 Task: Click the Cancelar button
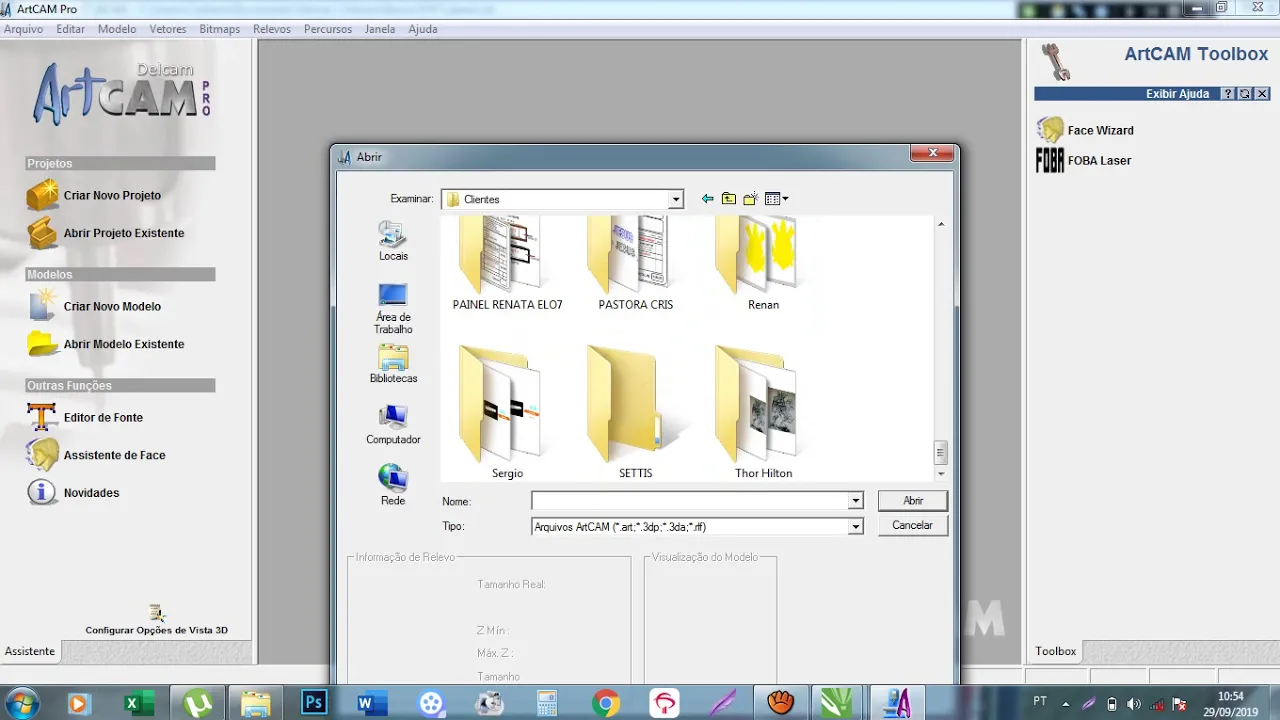[913, 525]
